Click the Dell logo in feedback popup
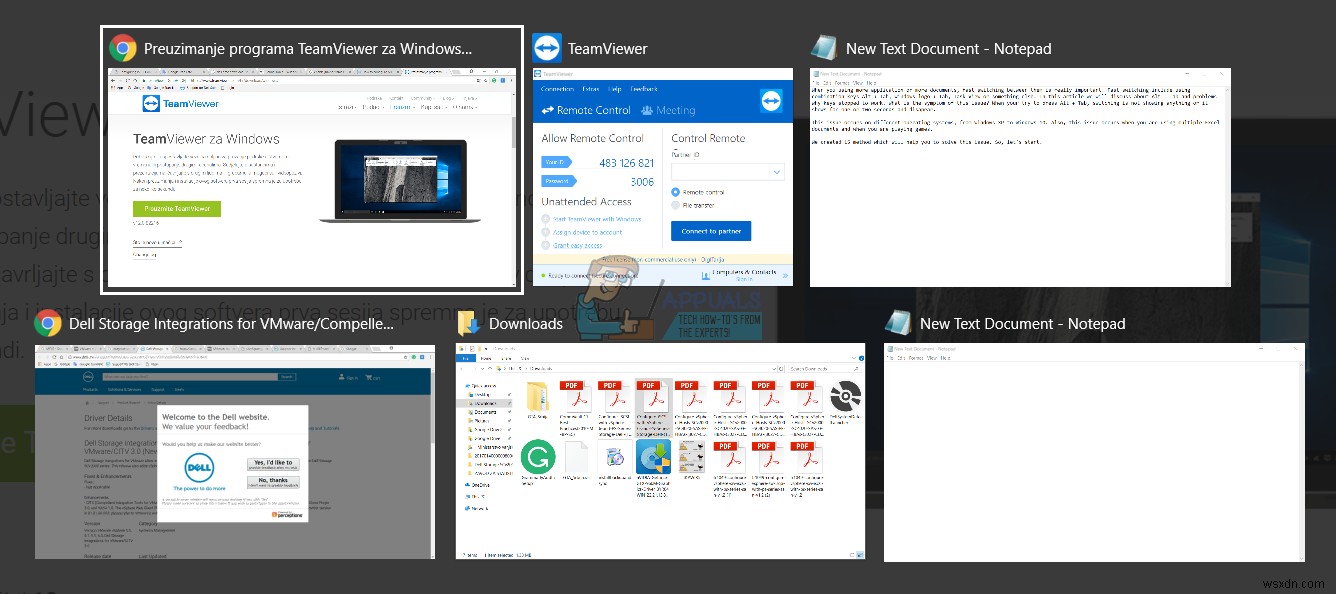This screenshot has width=1336, height=594. point(200,468)
